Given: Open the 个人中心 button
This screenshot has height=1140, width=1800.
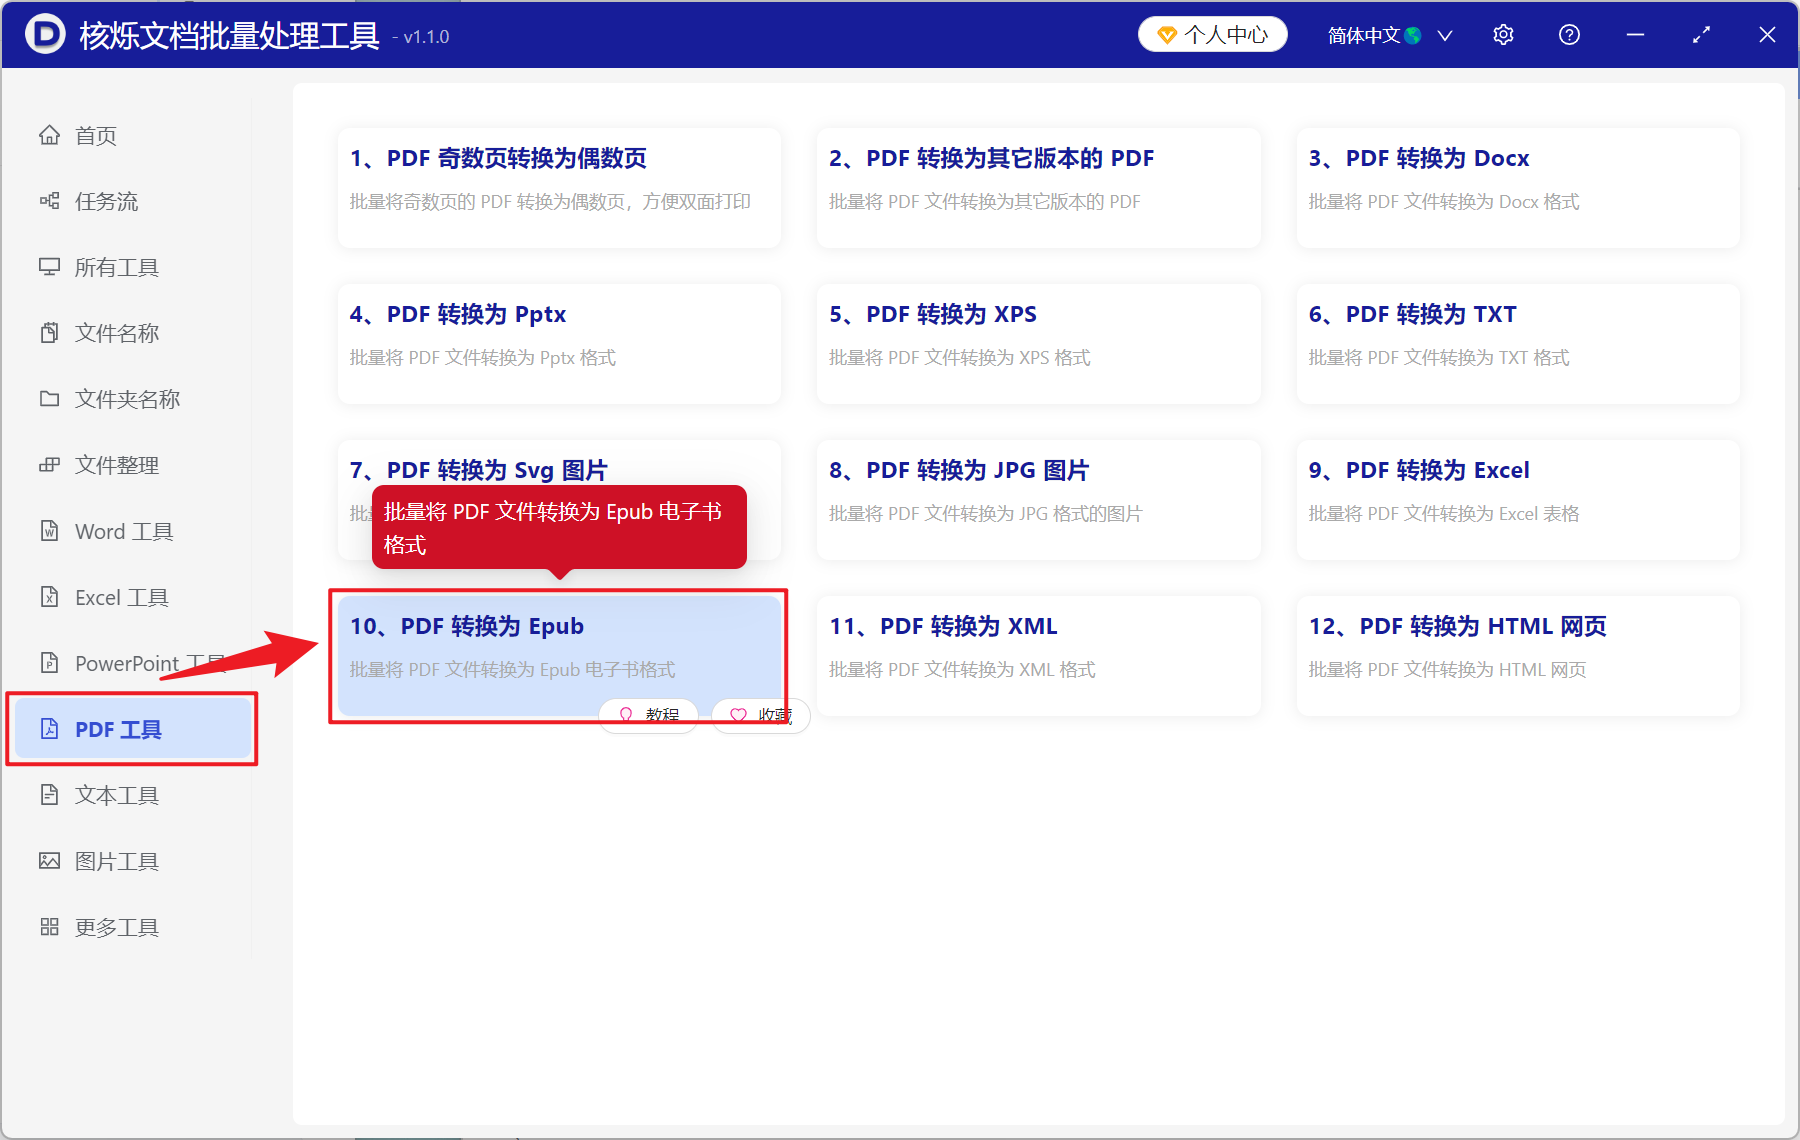Looking at the screenshot, I should (x=1212, y=35).
